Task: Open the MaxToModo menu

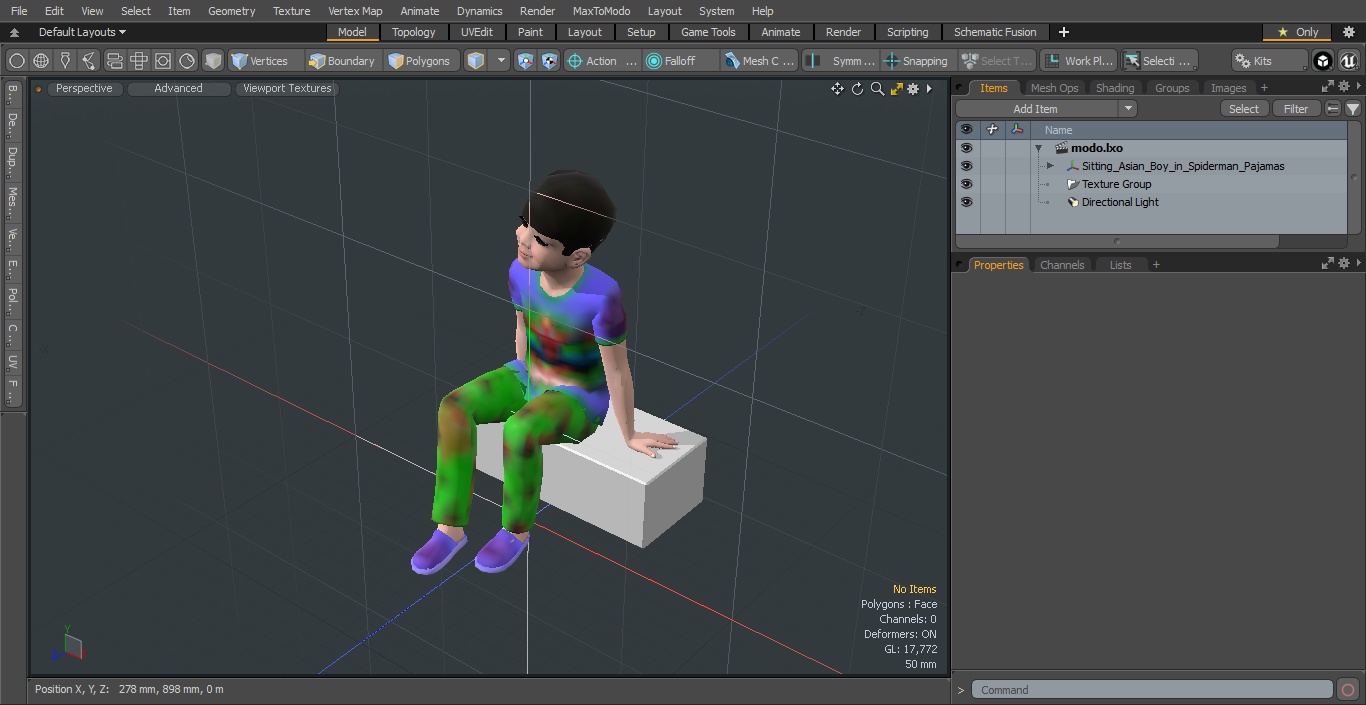Action: point(601,11)
